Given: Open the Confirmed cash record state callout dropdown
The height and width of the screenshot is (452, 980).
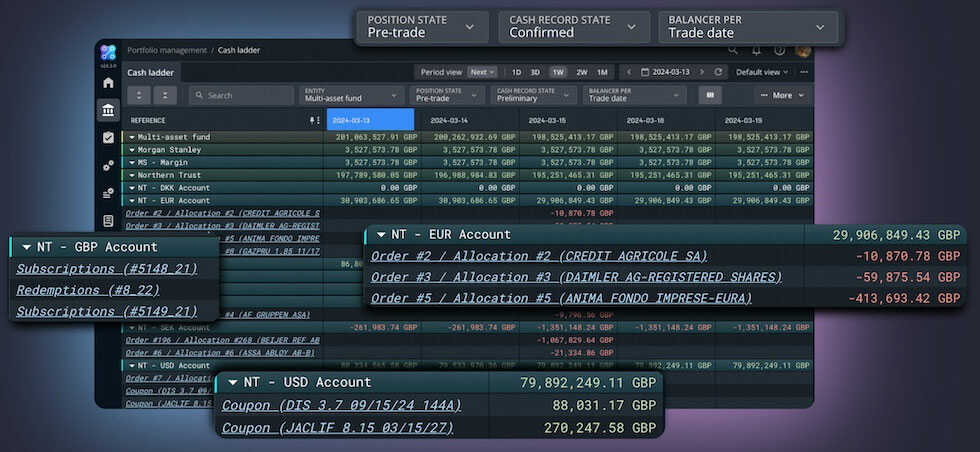Looking at the screenshot, I should (x=573, y=27).
